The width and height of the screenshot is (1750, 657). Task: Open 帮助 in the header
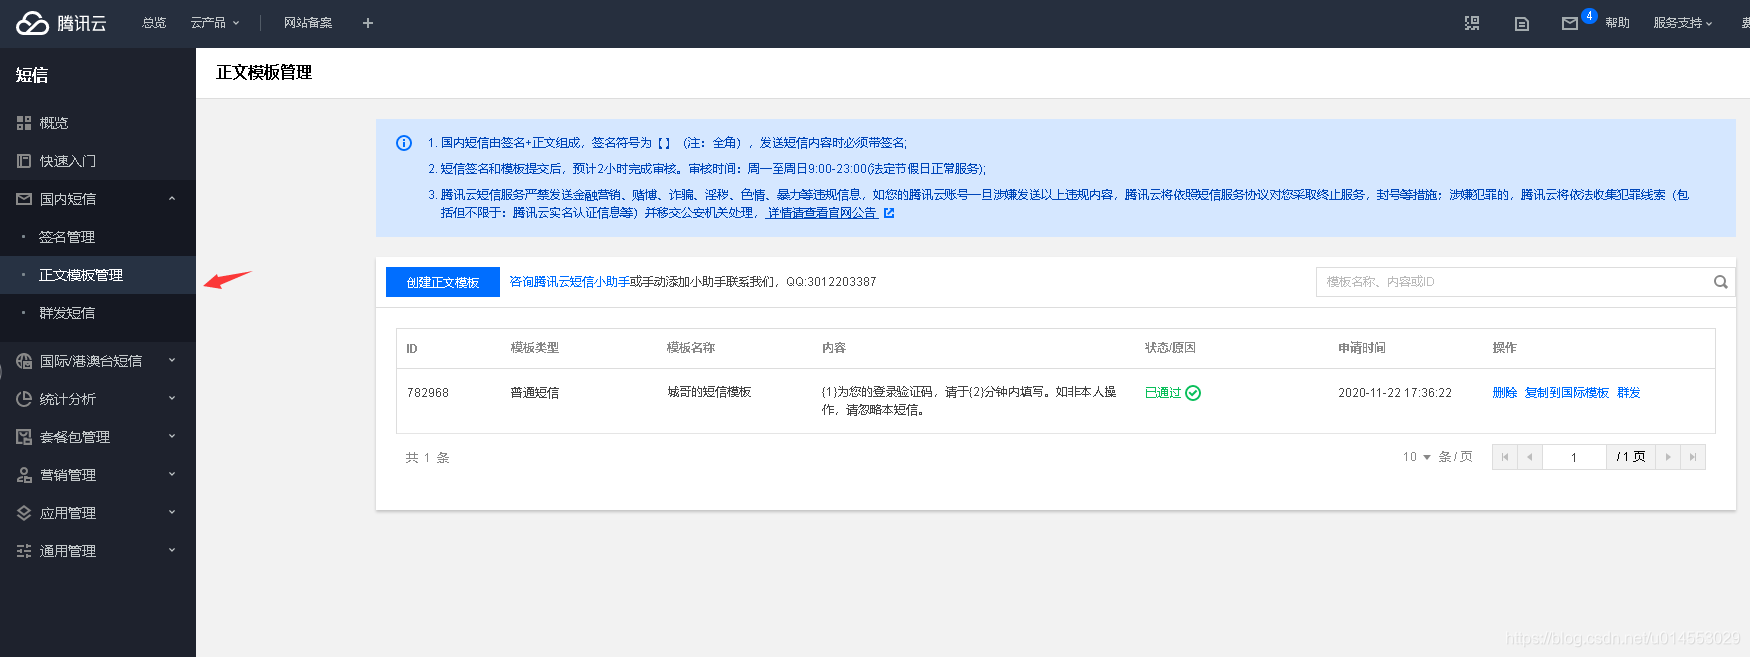tap(1617, 23)
